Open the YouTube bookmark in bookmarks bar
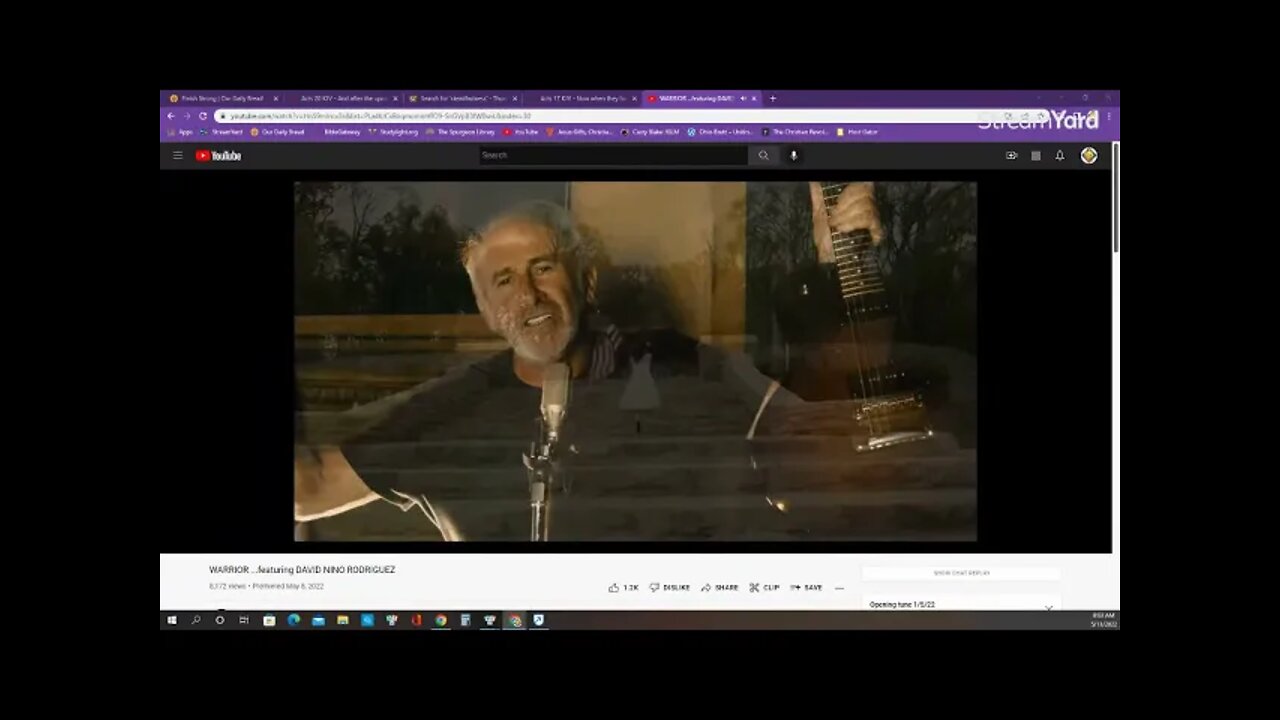The height and width of the screenshot is (720, 1280). (521, 132)
